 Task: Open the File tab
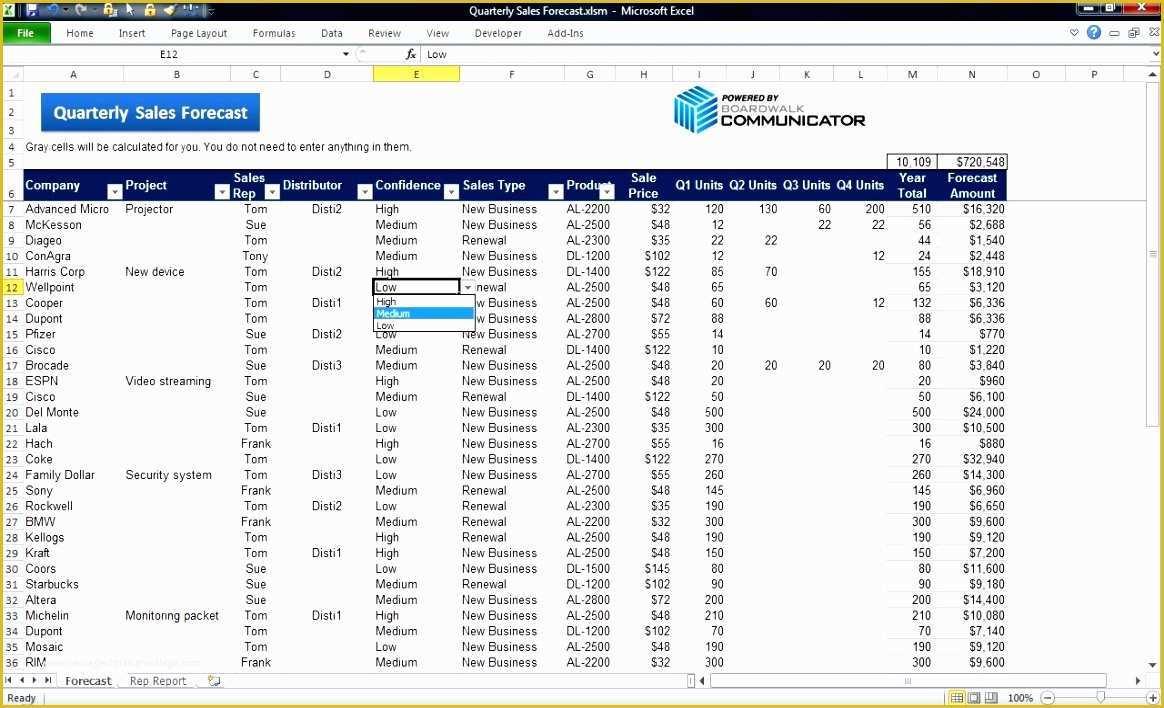tap(26, 33)
